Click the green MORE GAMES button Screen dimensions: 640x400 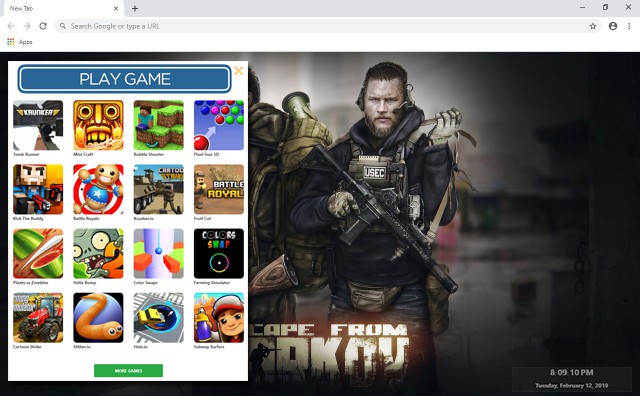click(x=128, y=371)
